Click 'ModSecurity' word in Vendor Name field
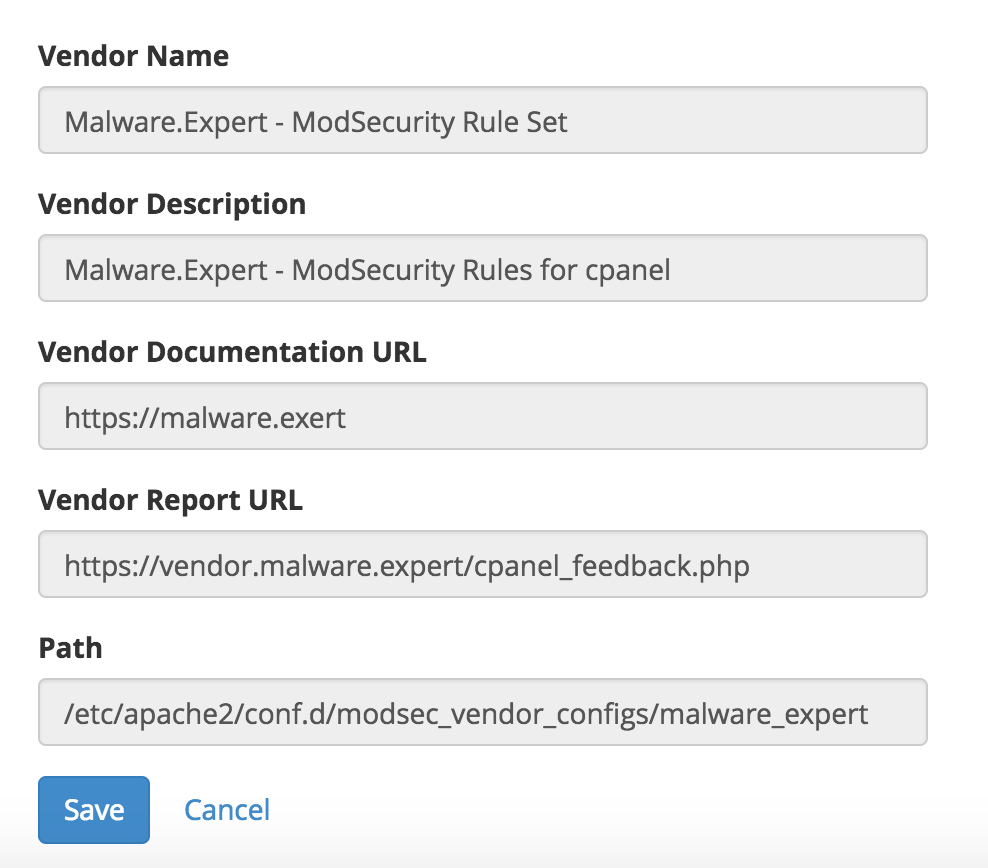Screen dimensions: 988x868 [x=372, y=123]
